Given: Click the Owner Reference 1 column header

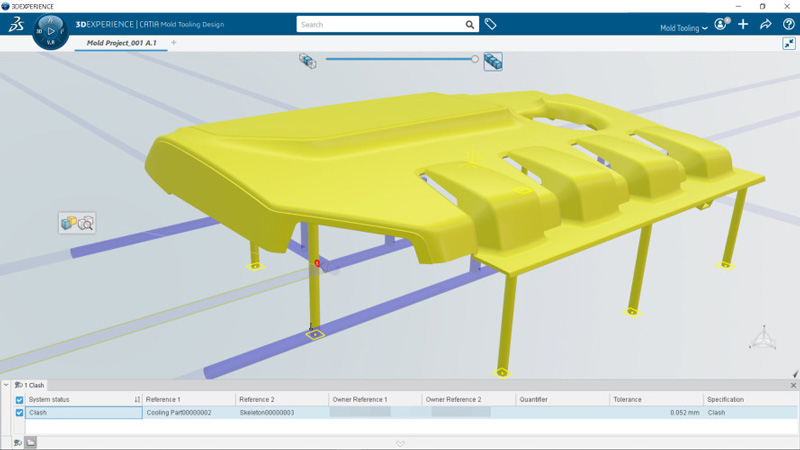Looking at the screenshot, I should click(x=376, y=399).
